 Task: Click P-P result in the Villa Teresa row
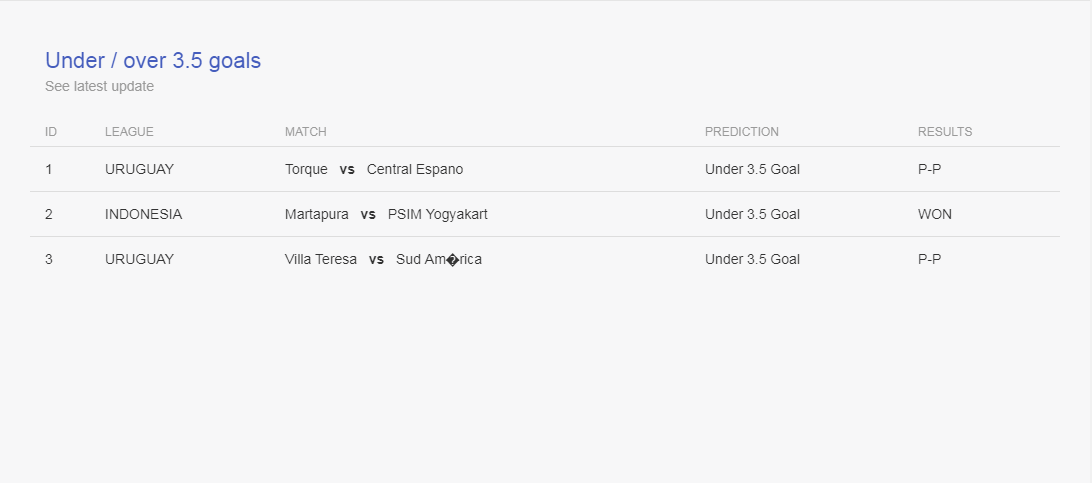pos(929,259)
